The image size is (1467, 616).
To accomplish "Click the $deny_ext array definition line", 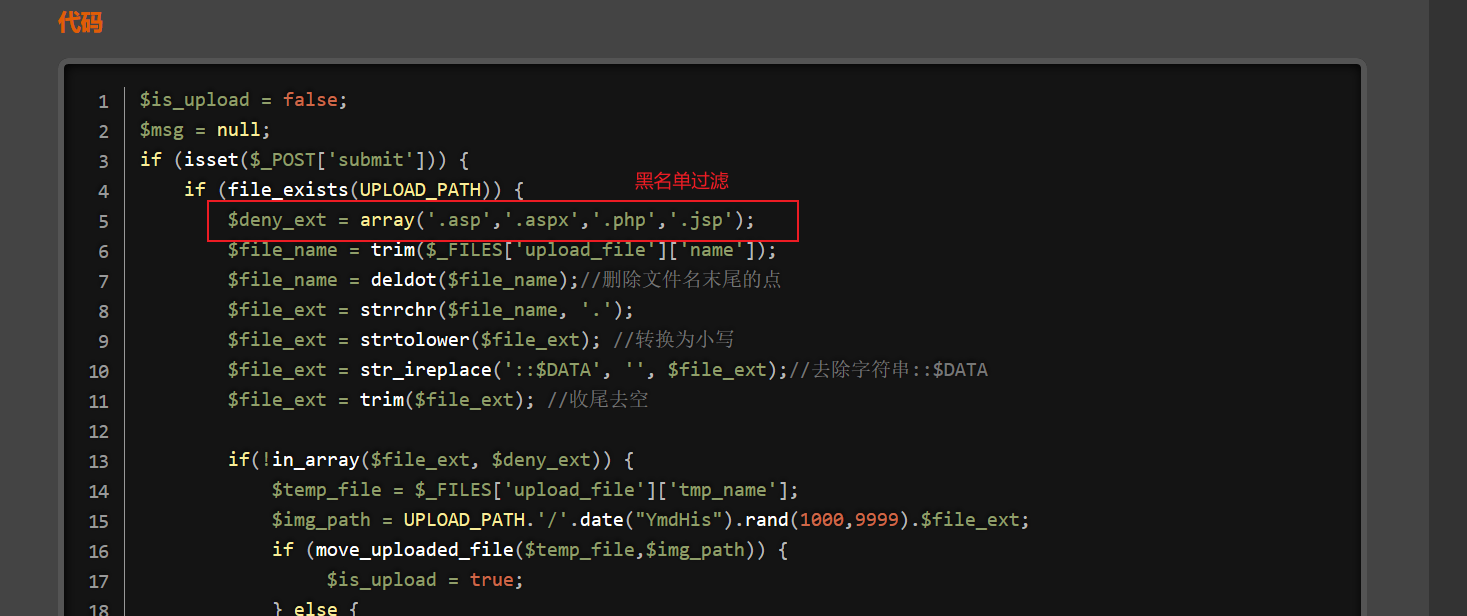I will click(x=491, y=220).
